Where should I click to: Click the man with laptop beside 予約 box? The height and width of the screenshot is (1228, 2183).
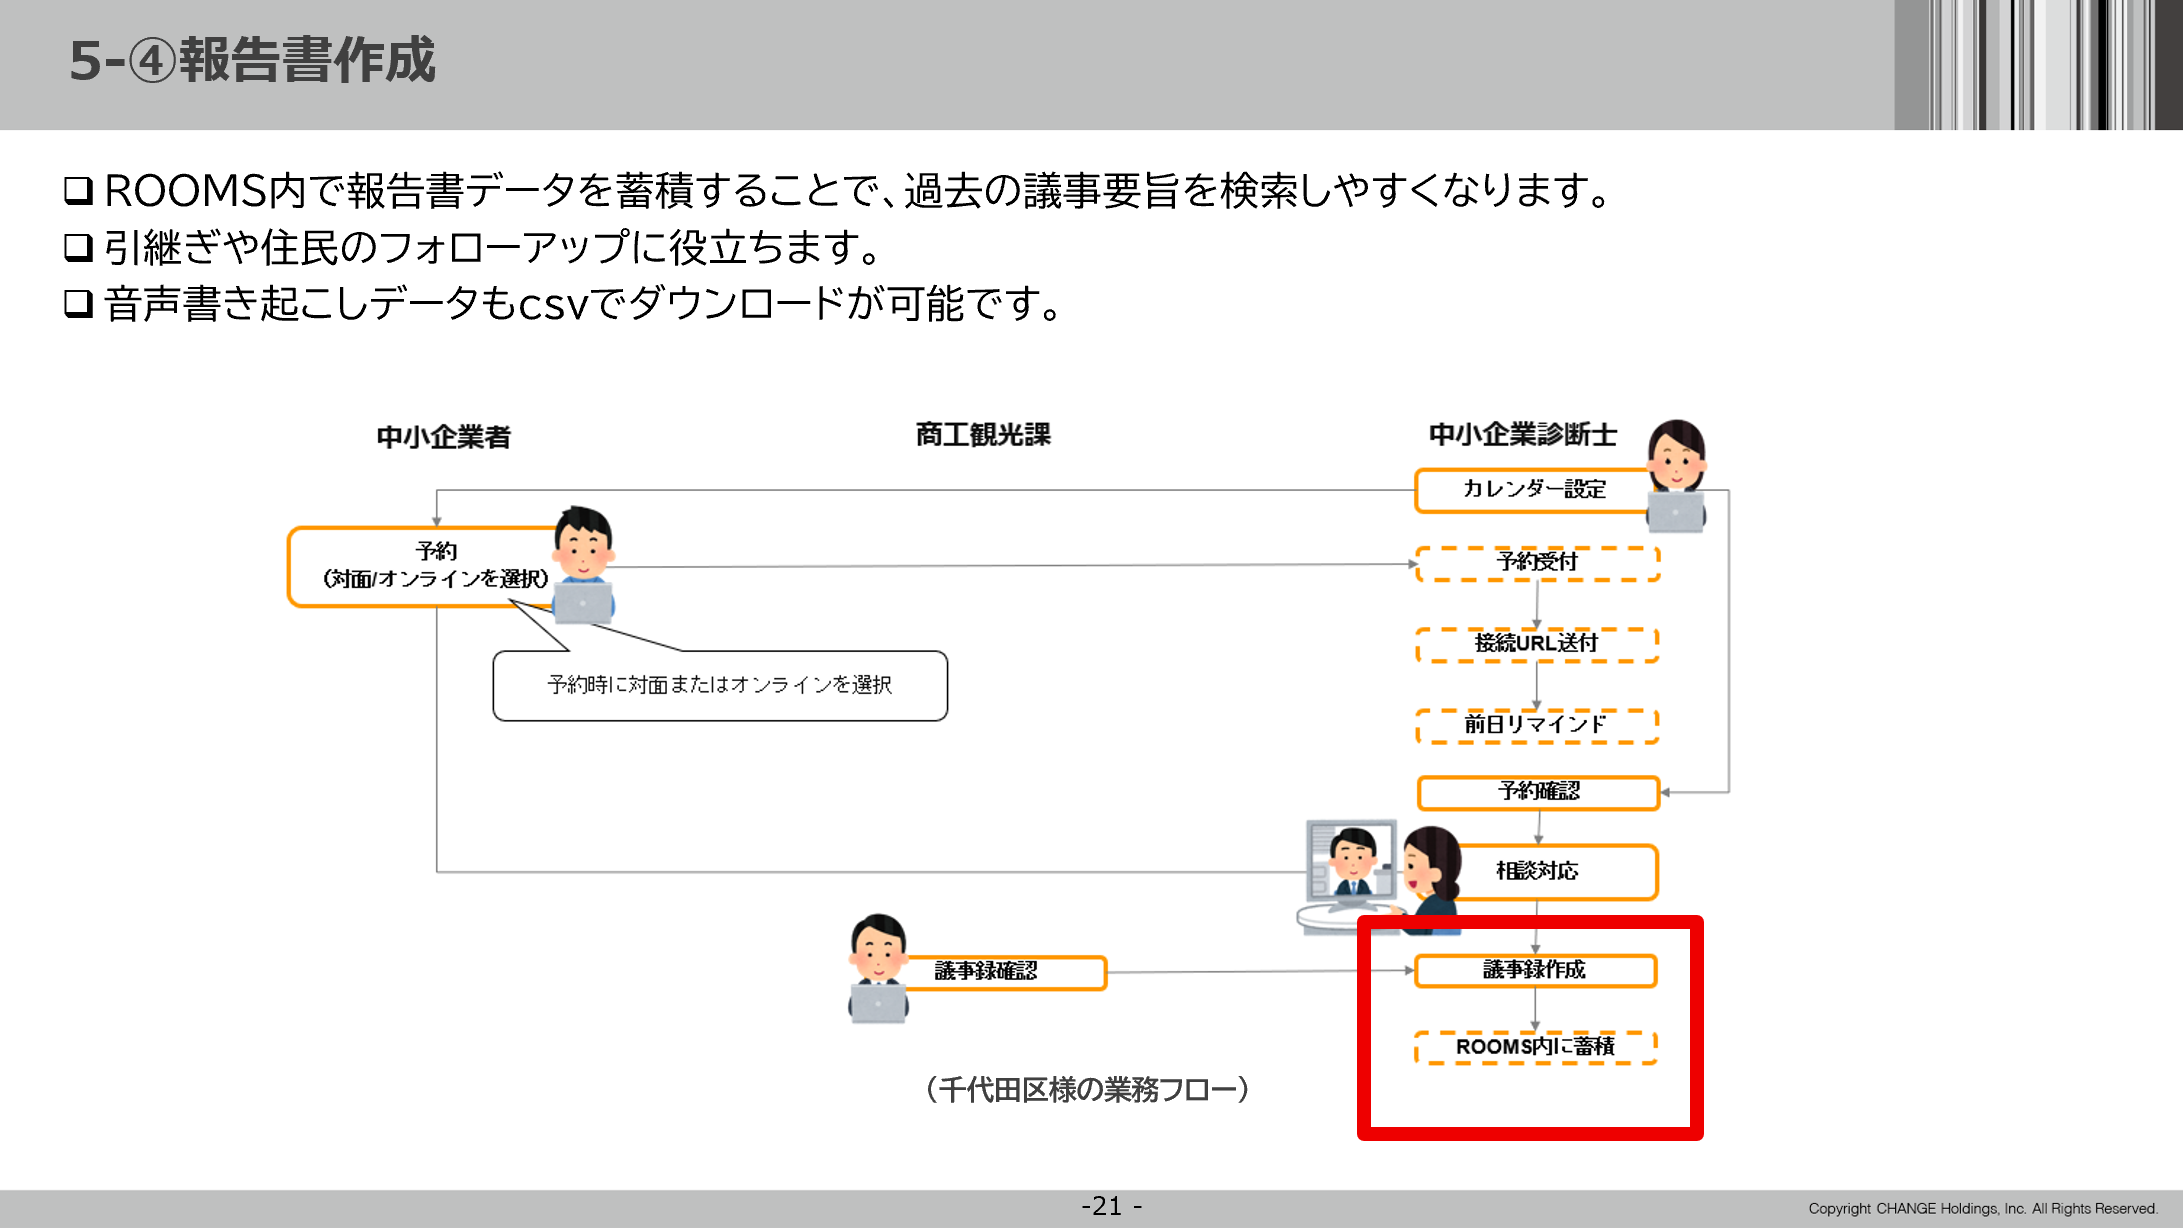[584, 565]
